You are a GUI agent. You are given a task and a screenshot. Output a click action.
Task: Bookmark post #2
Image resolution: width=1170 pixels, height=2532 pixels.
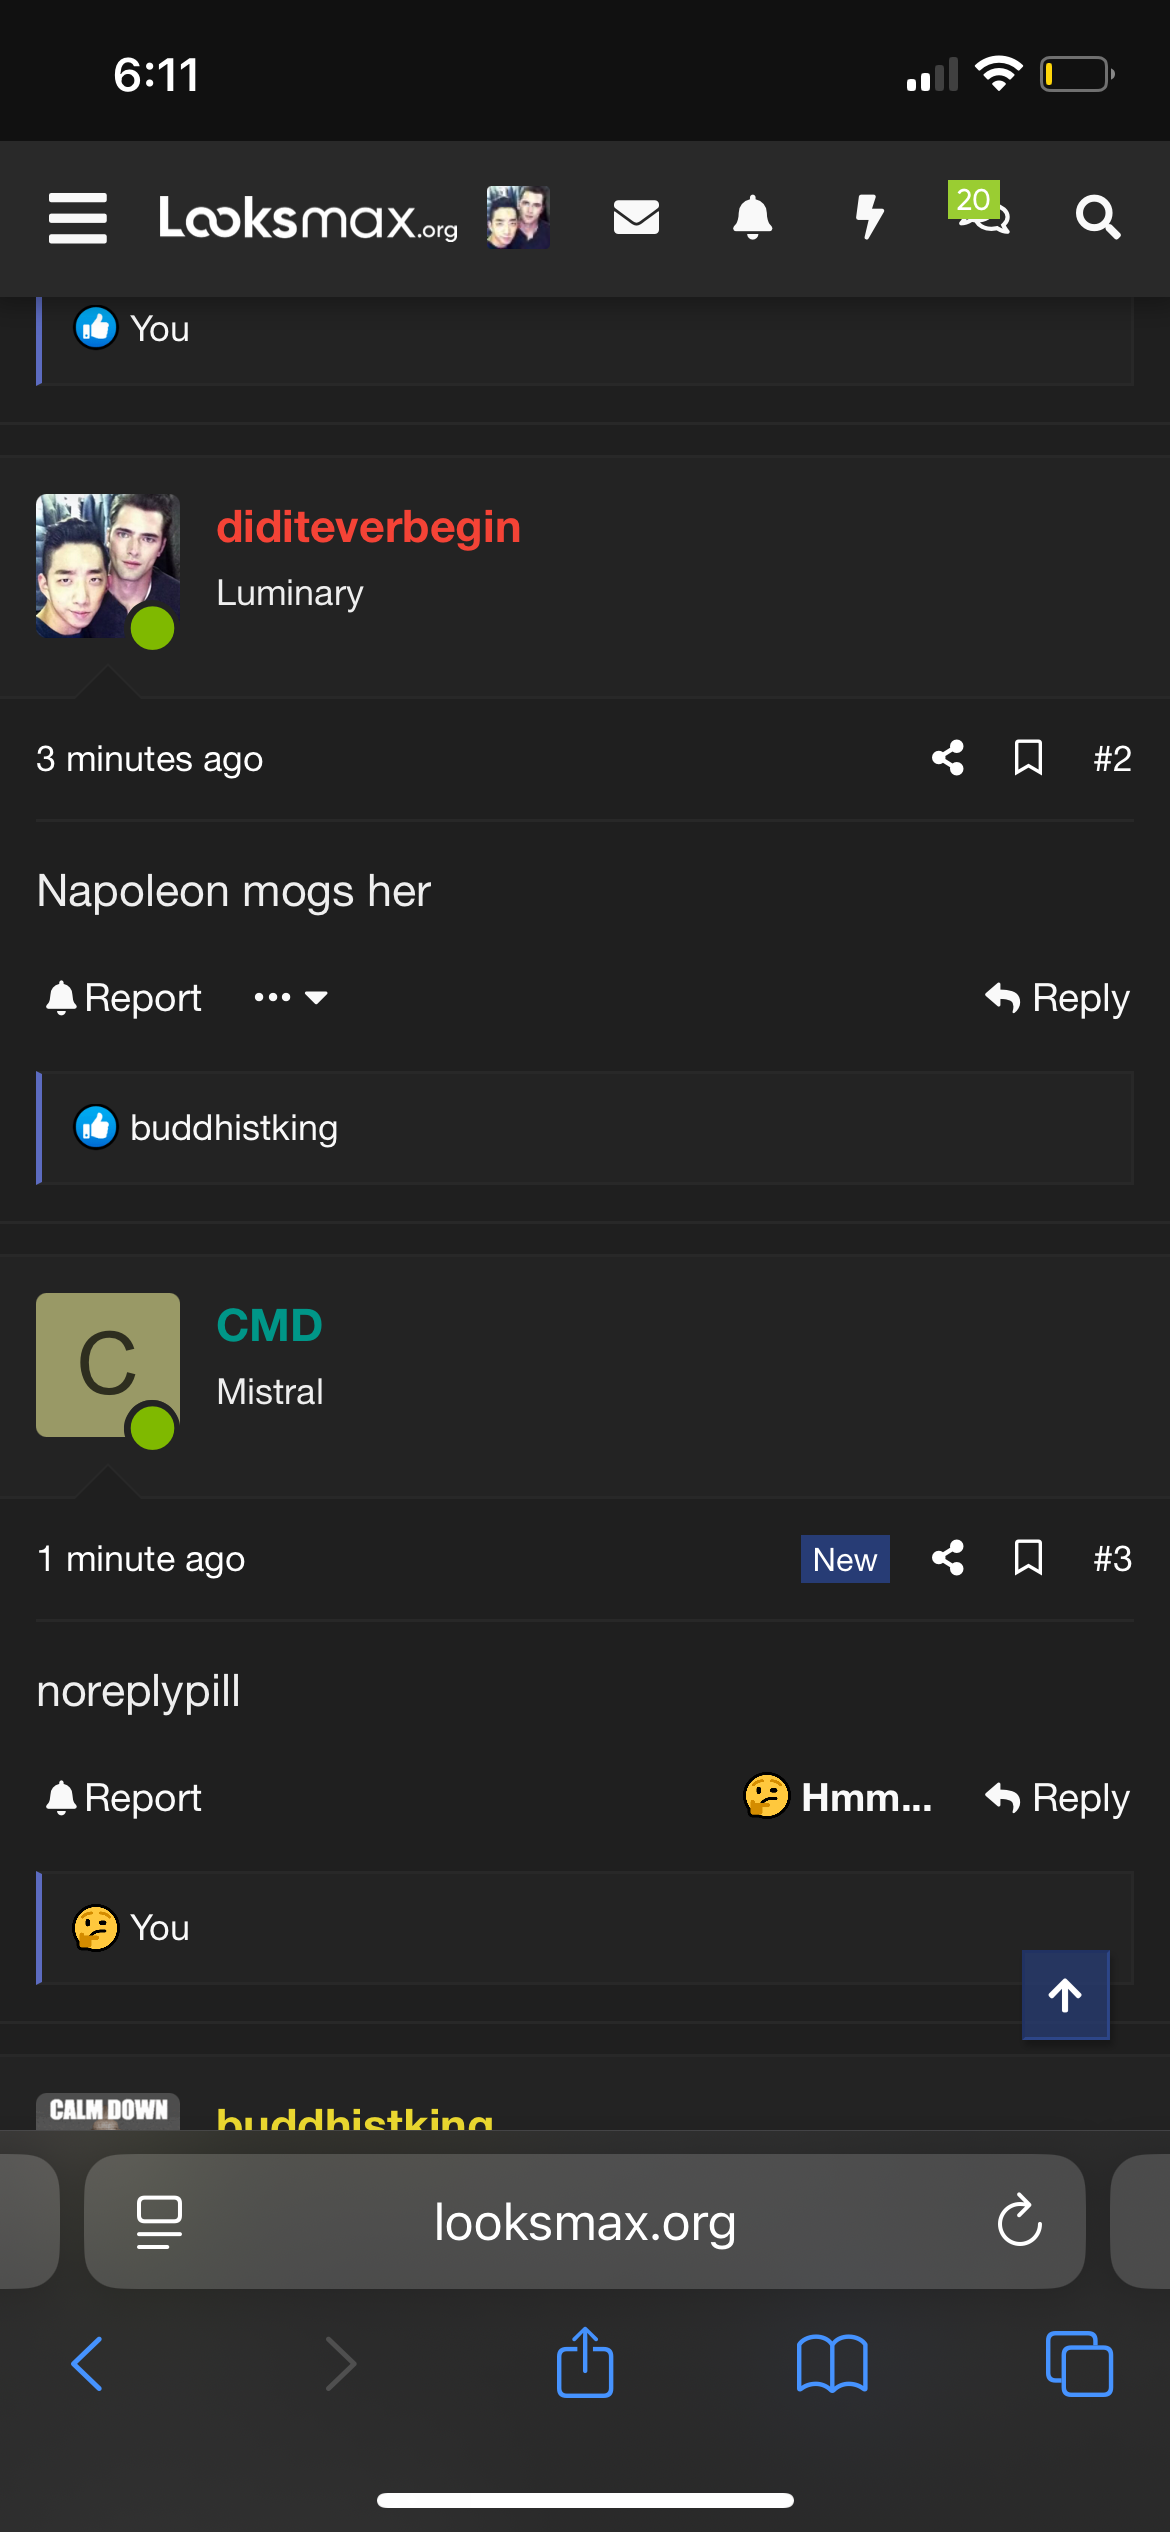[1028, 758]
